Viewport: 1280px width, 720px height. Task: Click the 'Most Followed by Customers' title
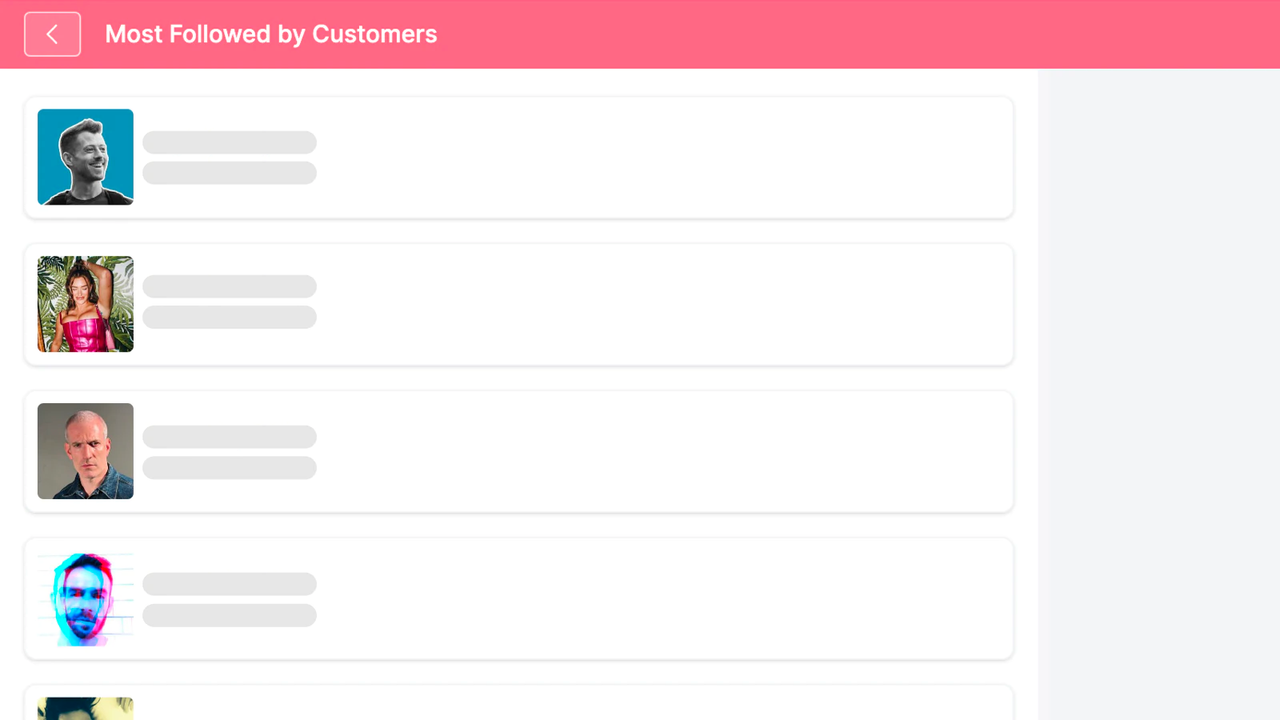[271, 33]
